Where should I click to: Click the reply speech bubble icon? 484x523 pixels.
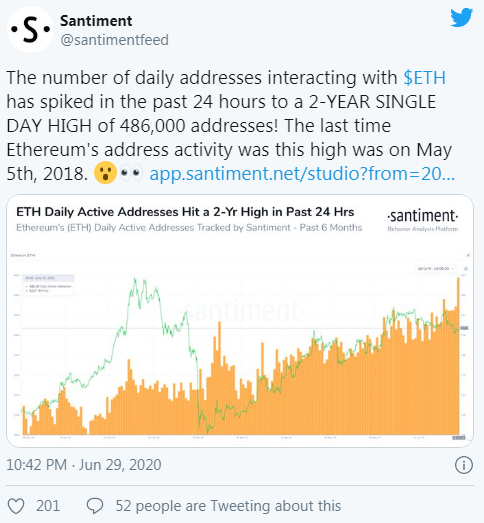tap(95, 506)
